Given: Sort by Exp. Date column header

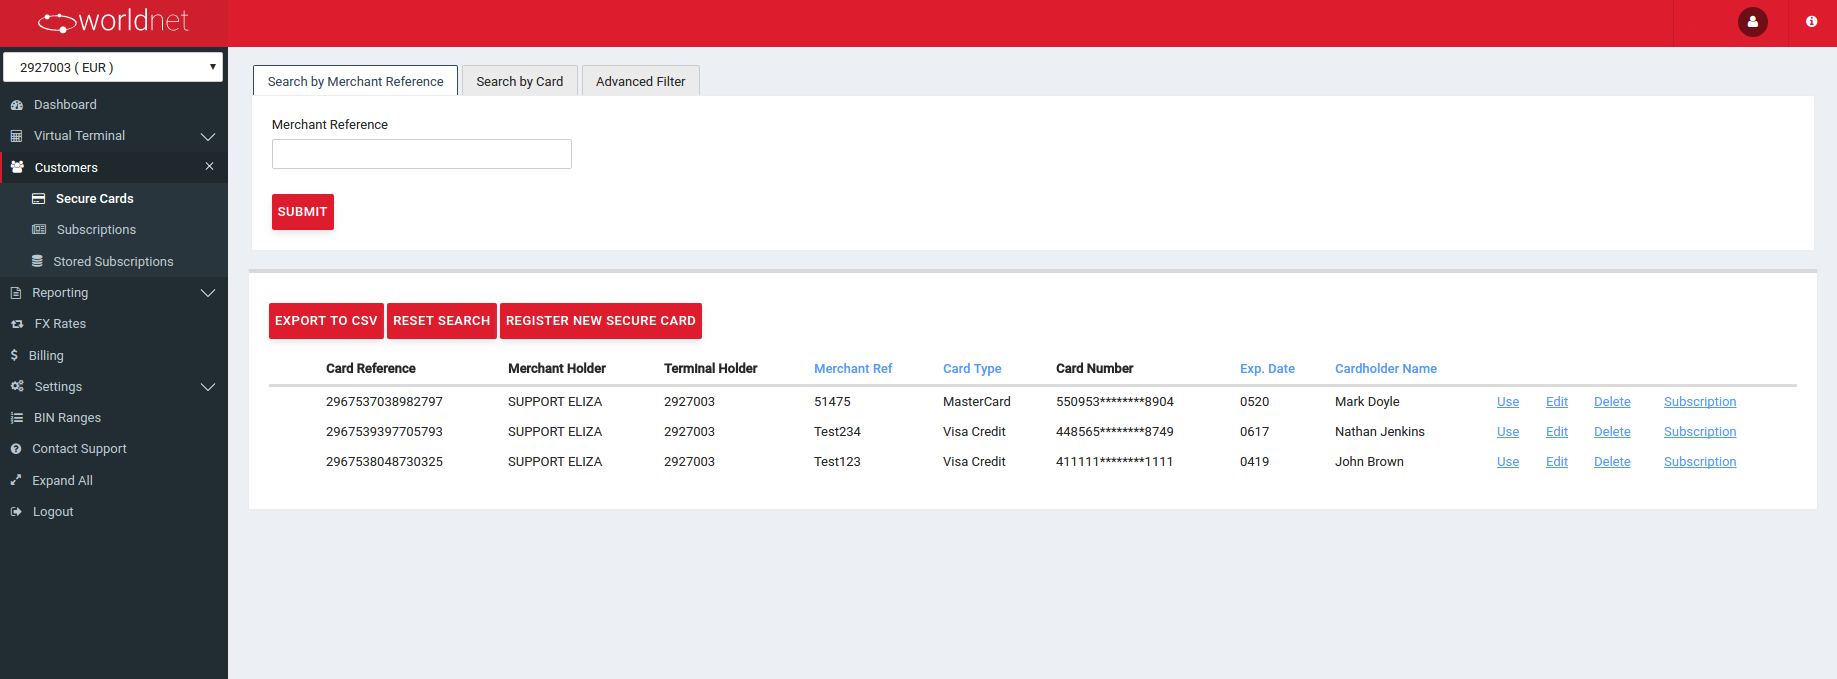Looking at the screenshot, I should point(1267,369).
